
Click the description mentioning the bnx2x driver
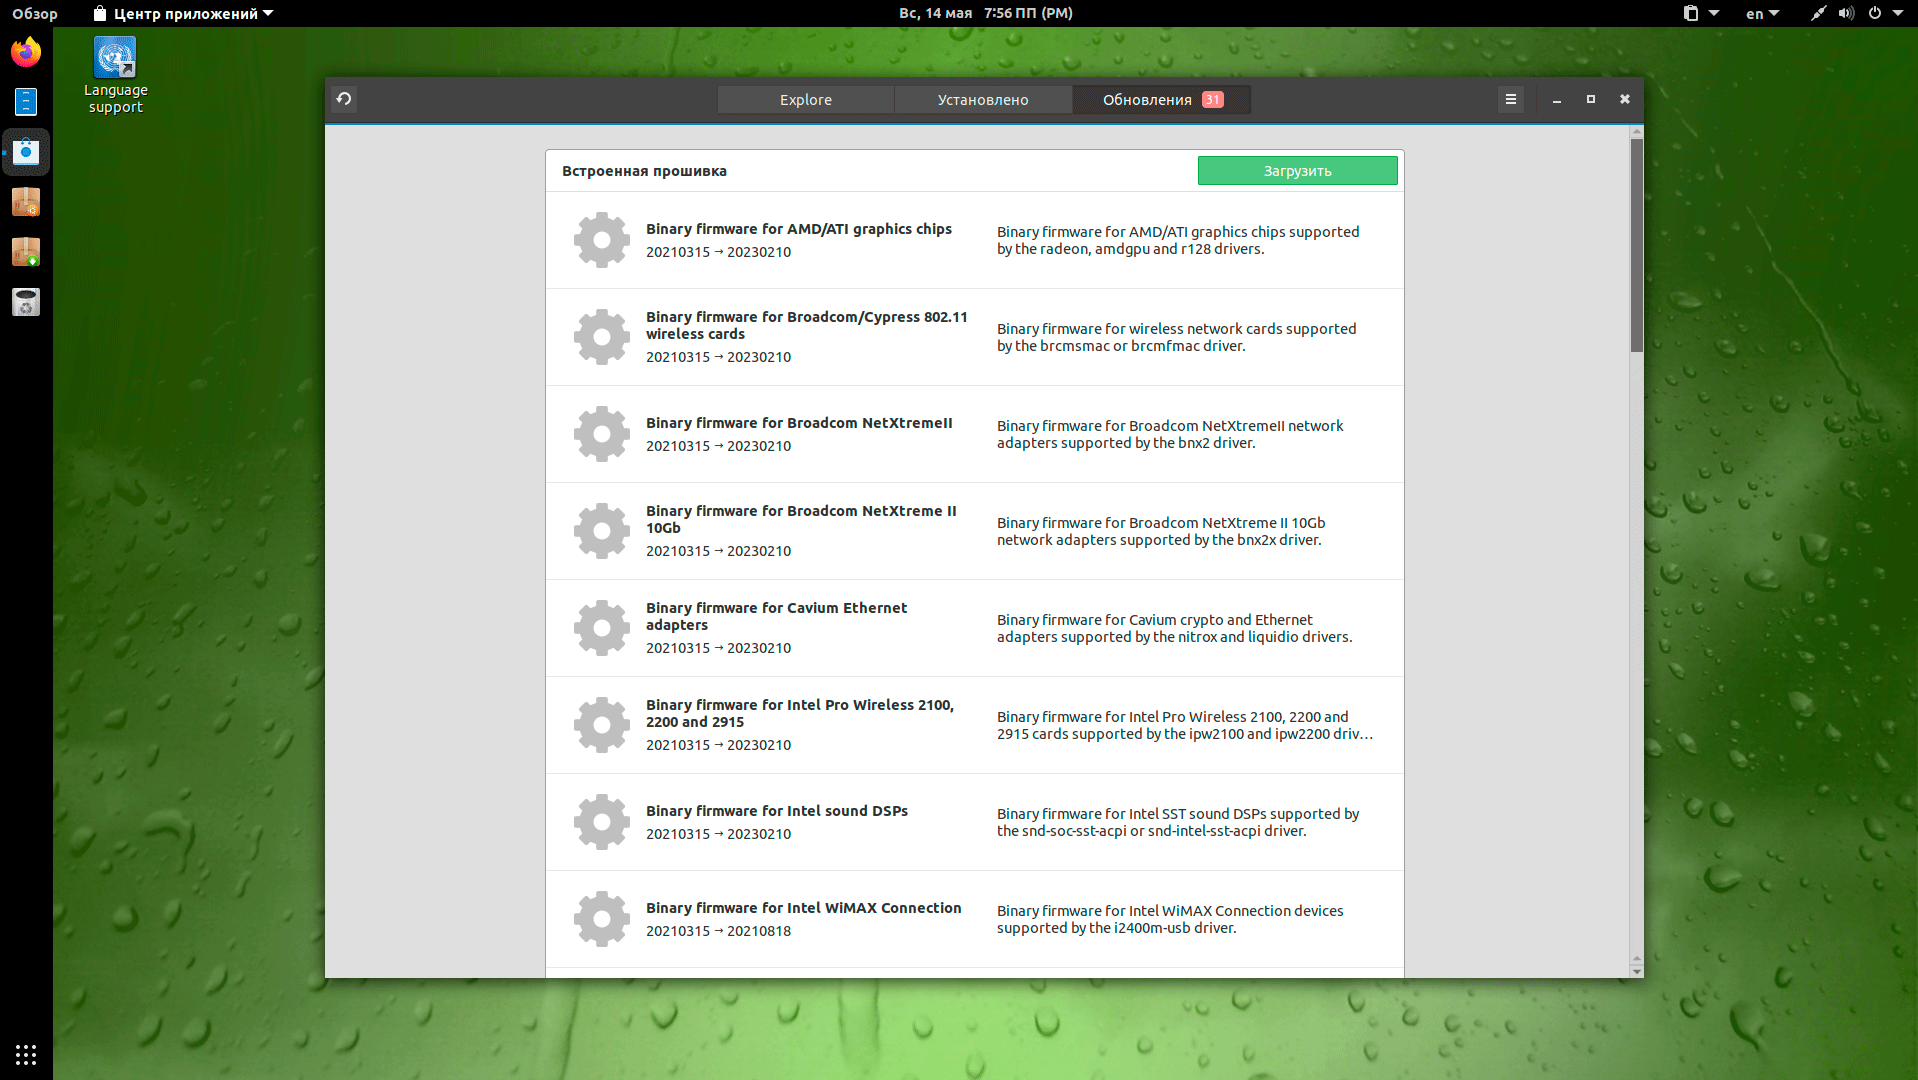click(1161, 531)
